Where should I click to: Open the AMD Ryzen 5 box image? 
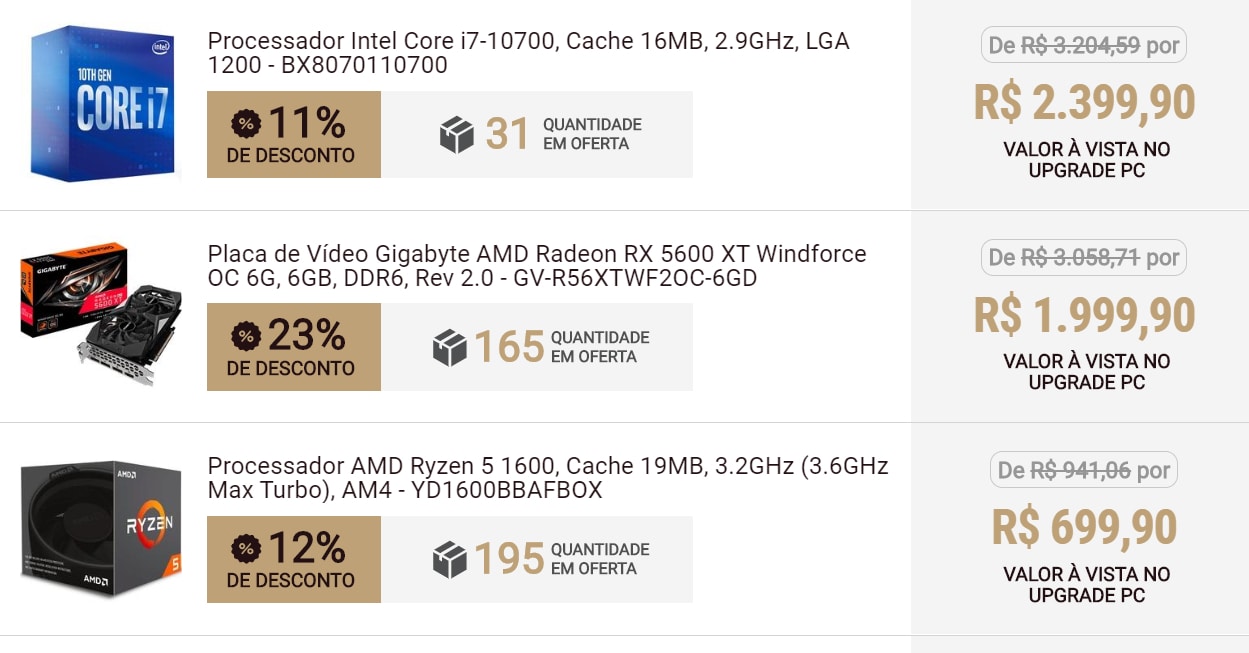pyautogui.click(x=101, y=529)
